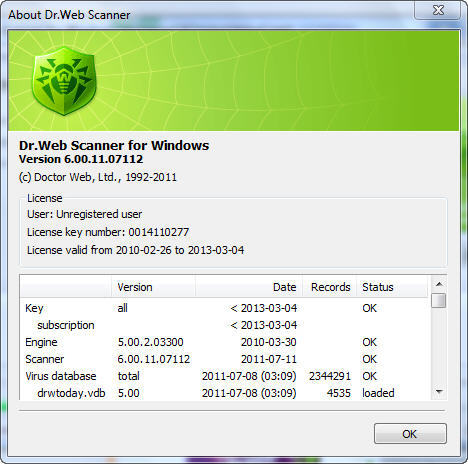Click the loaded status of drwtoday.vdb
Screen dimensions: 468x464
pos(378,393)
